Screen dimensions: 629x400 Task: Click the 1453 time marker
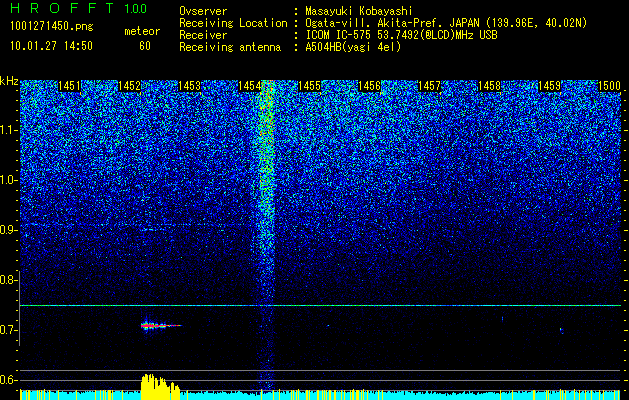pyautogui.click(x=189, y=86)
